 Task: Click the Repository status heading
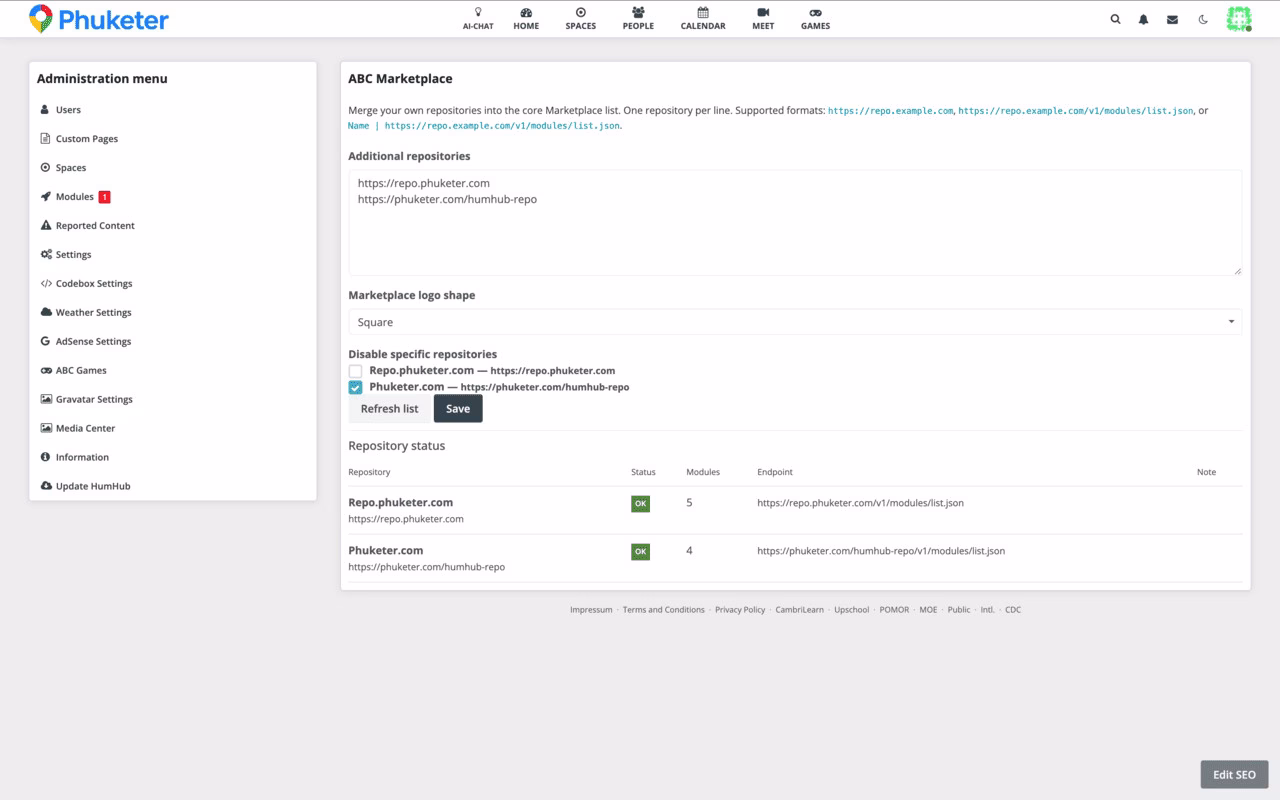coord(397,446)
